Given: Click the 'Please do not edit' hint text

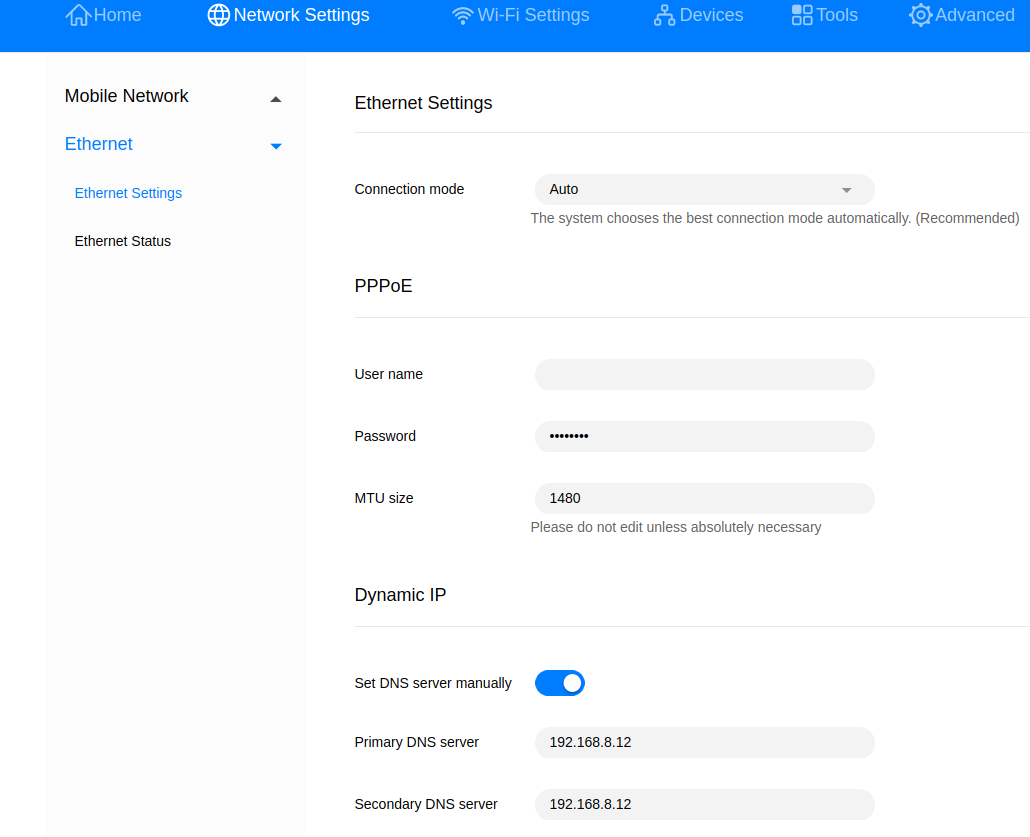Looking at the screenshot, I should point(675,528).
